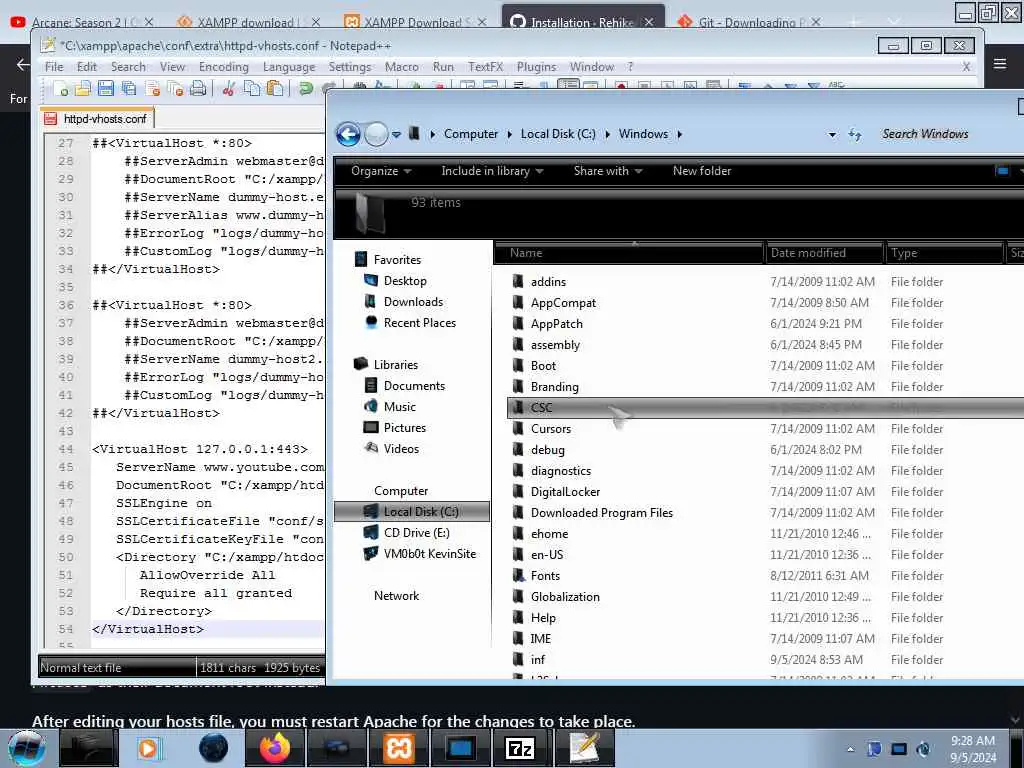Image resolution: width=1024 pixels, height=768 pixels.
Task: Switch to the Git - Downloading browser tab
Action: click(x=750, y=22)
